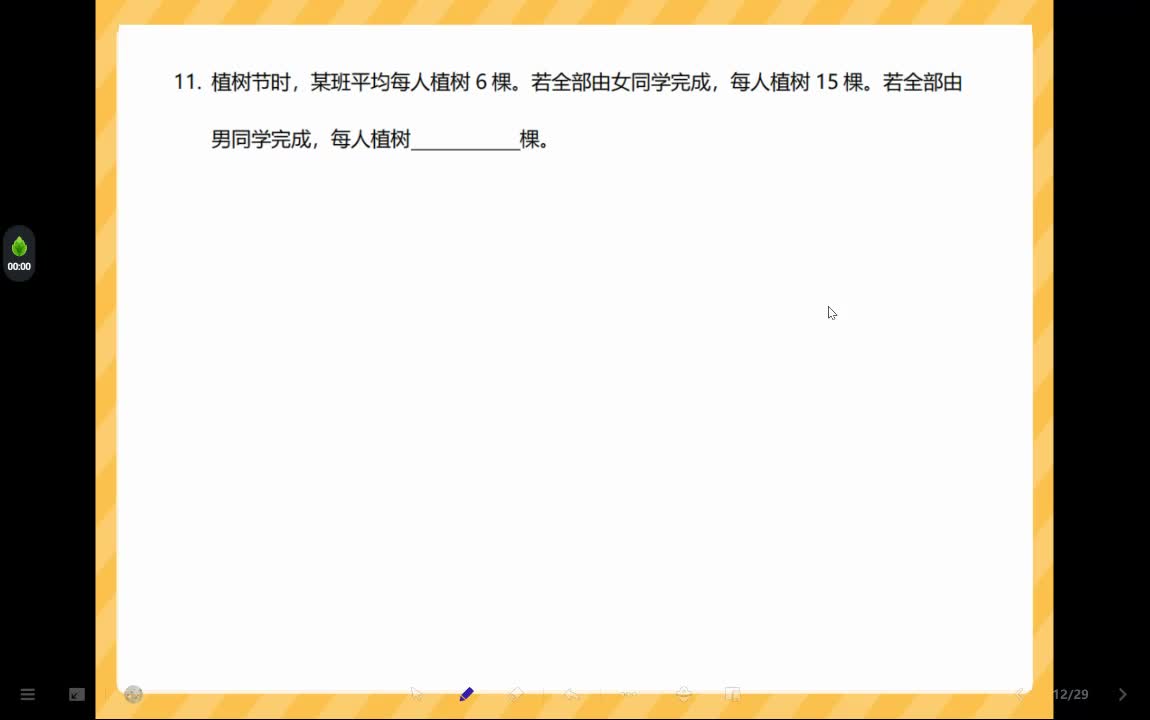This screenshot has width=1150, height=720.
Task: Select the eraser tool
Action: (x=516, y=694)
